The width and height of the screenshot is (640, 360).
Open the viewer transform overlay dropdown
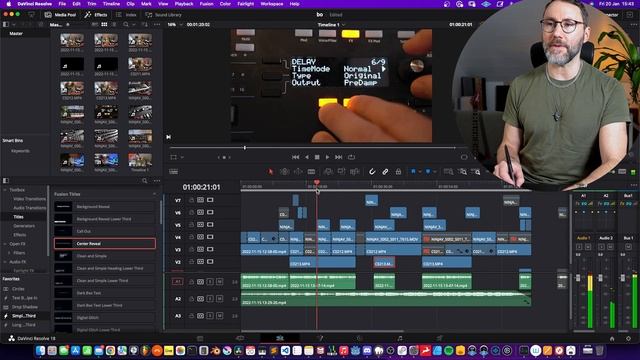click(182, 157)
